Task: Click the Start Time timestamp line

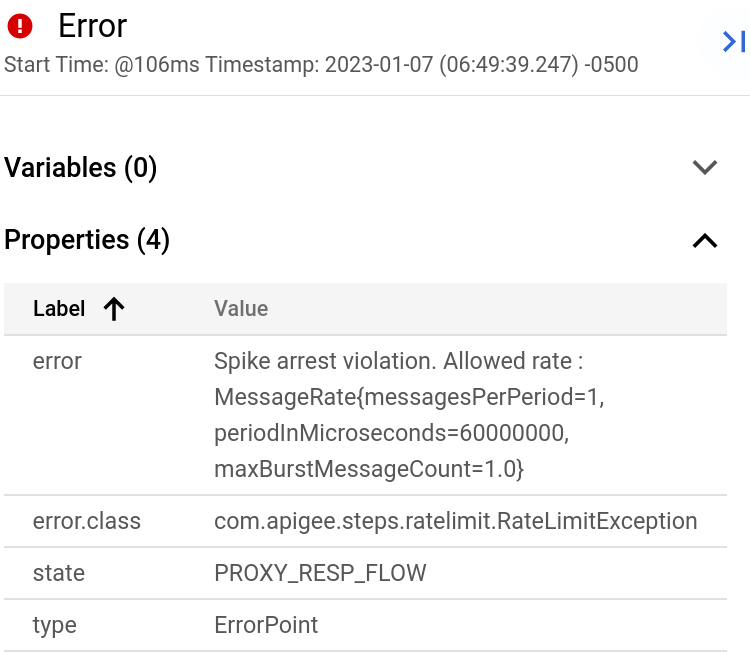Action: (x=321, y=65)
